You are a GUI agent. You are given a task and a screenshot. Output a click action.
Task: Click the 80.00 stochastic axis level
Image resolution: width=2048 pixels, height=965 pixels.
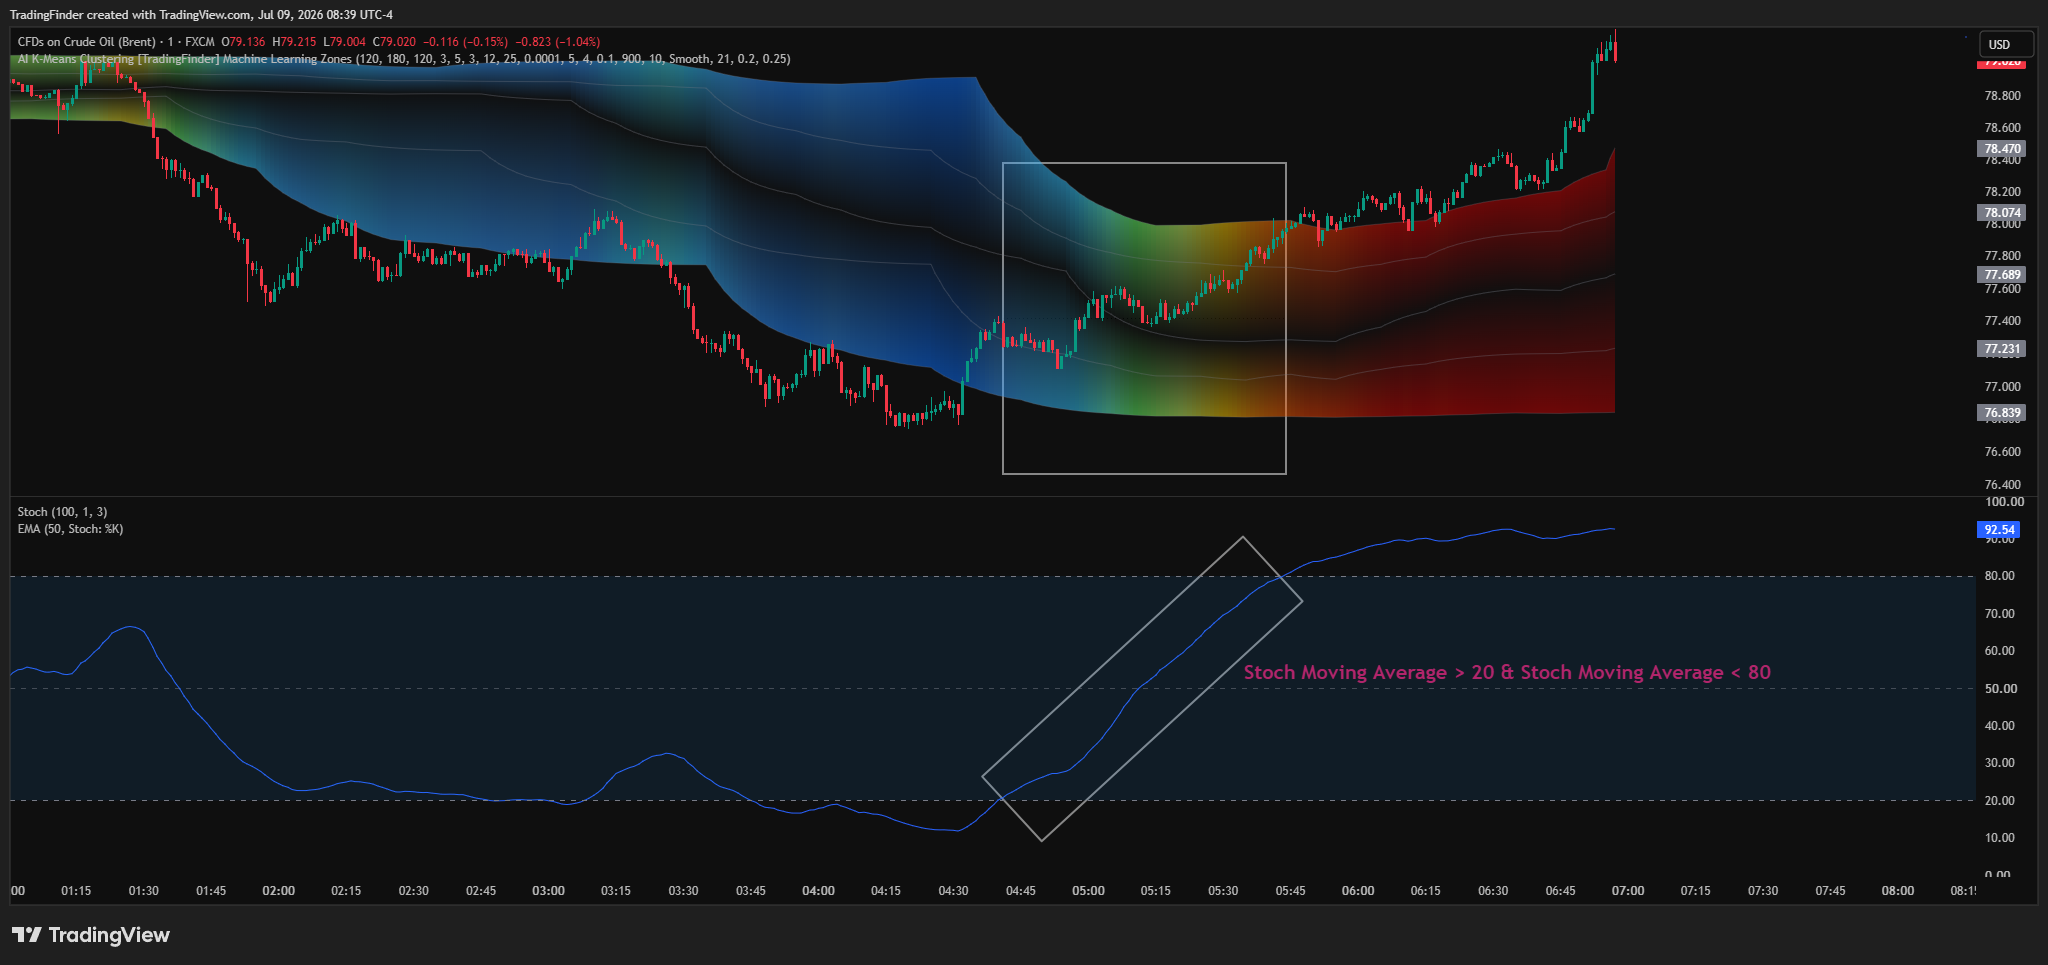tap(2000, 576)
